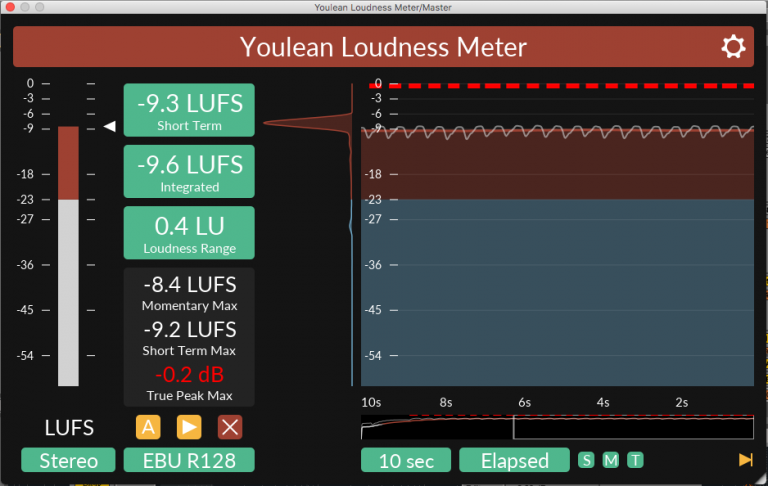
Task: Select the 0.4 LU Loudness Range readout
Action: point(189,233)
